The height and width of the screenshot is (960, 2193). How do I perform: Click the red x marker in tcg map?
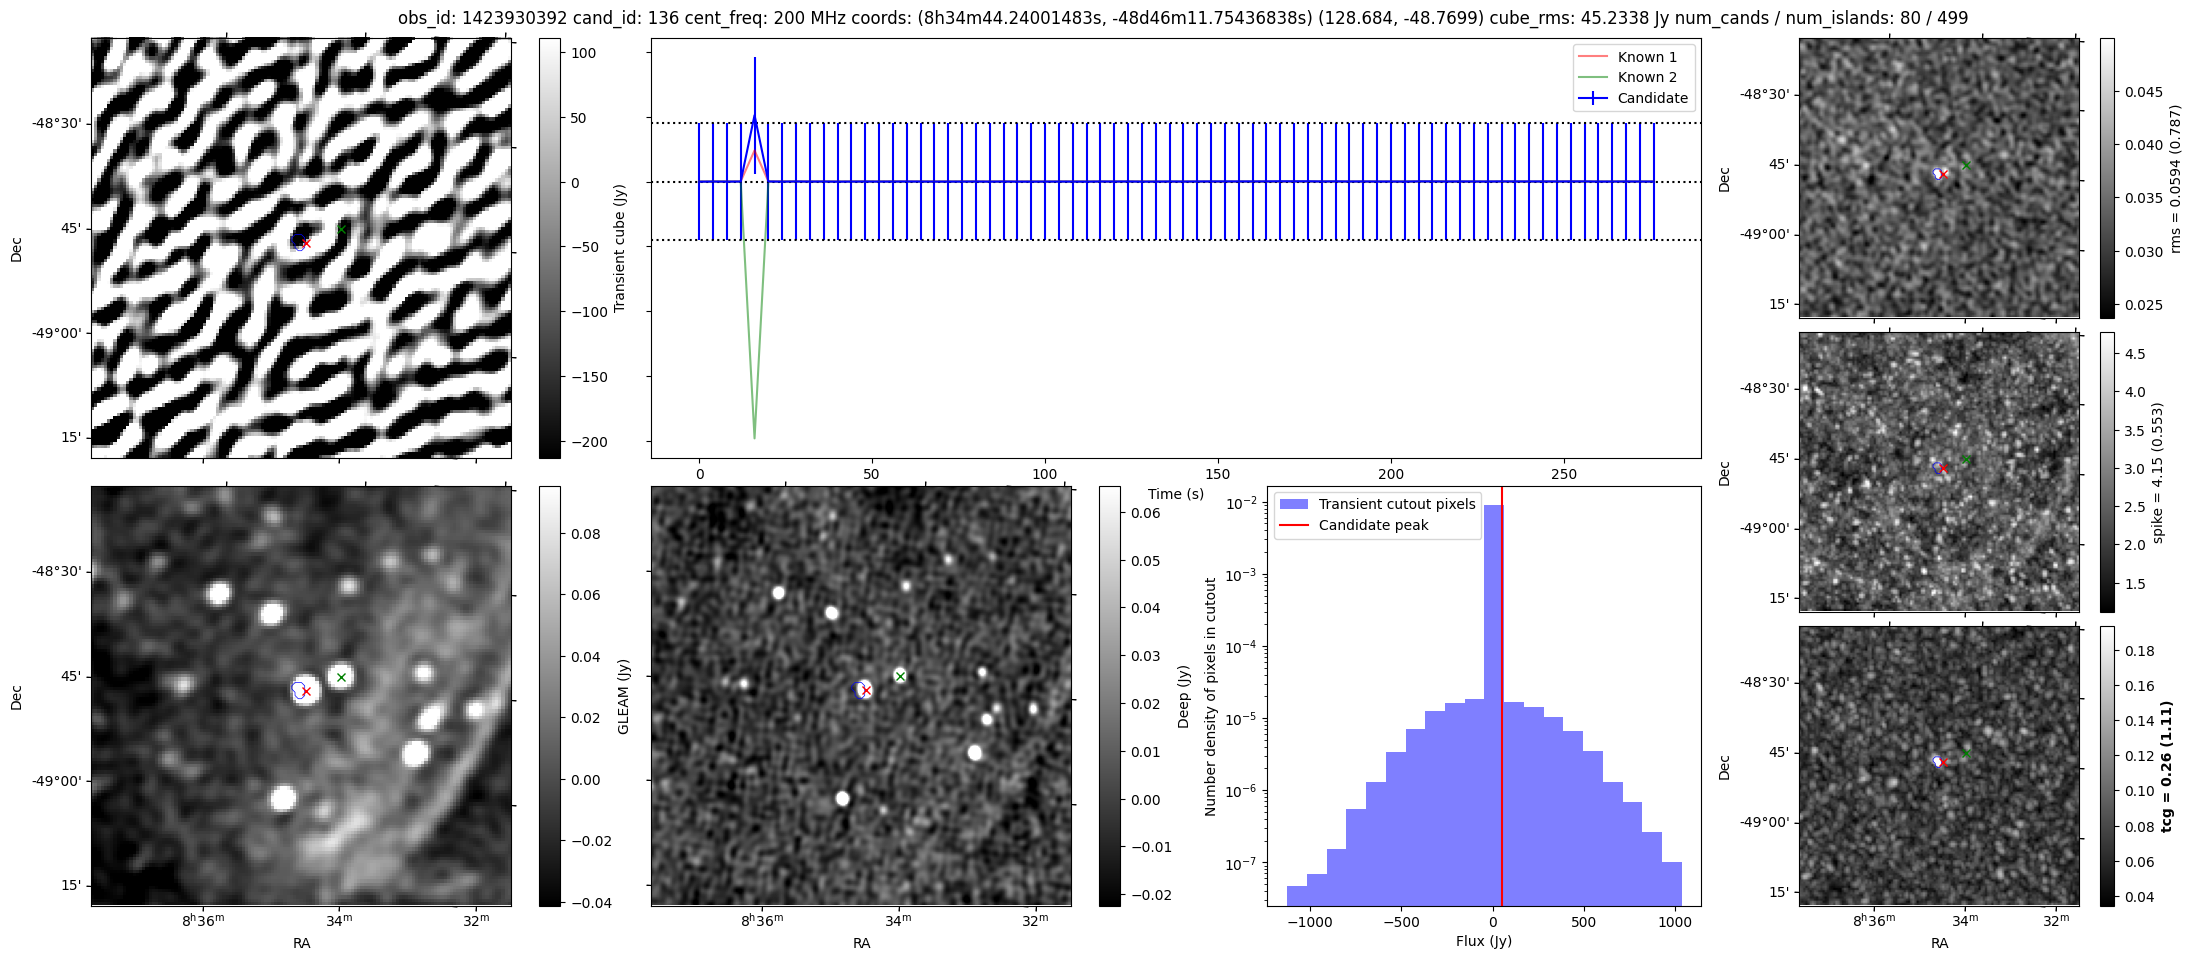click(x=1943, y=762)
